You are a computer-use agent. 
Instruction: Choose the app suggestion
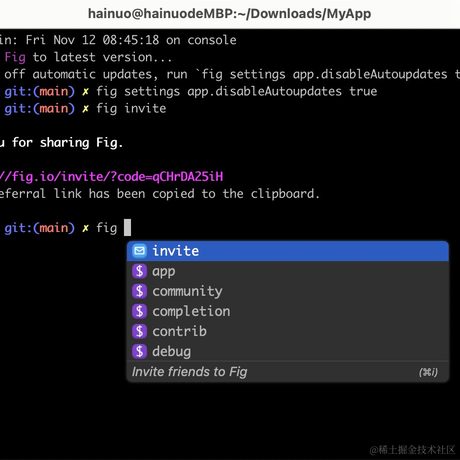pyautogui.click(x=288, y=271)
